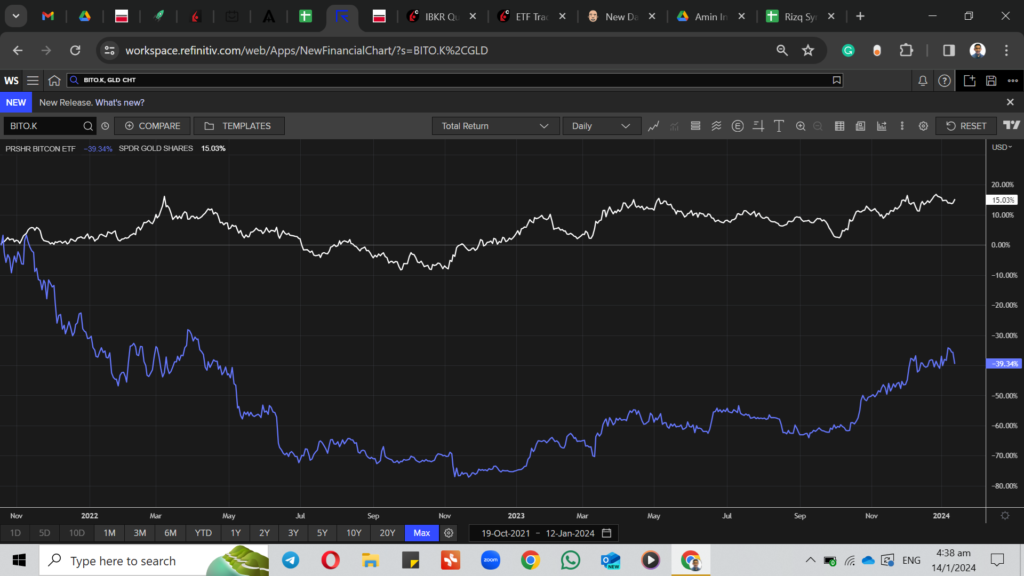Viewport: 1024px width, 576px height.
Task: Click the events 'E' icon on toolbar
Action: pos(736,126)
